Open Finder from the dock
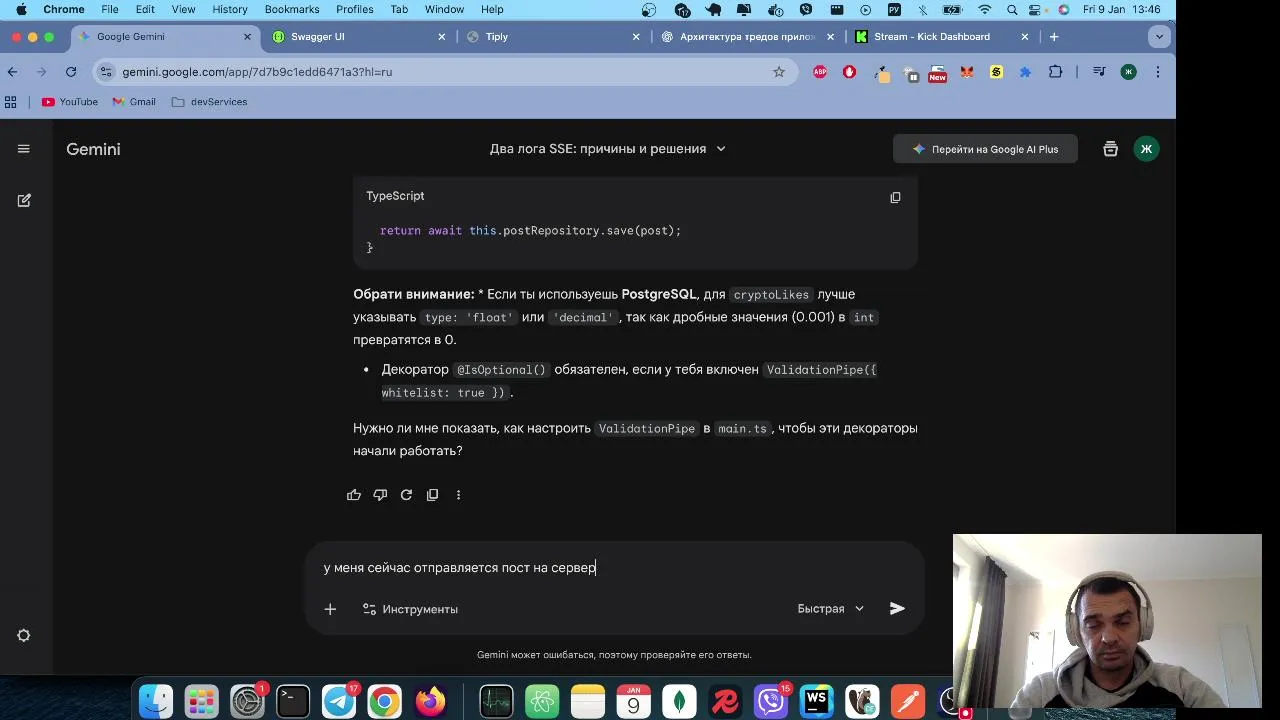The width and height of the screenshot is (1280, 720). (x=156, y=702)
